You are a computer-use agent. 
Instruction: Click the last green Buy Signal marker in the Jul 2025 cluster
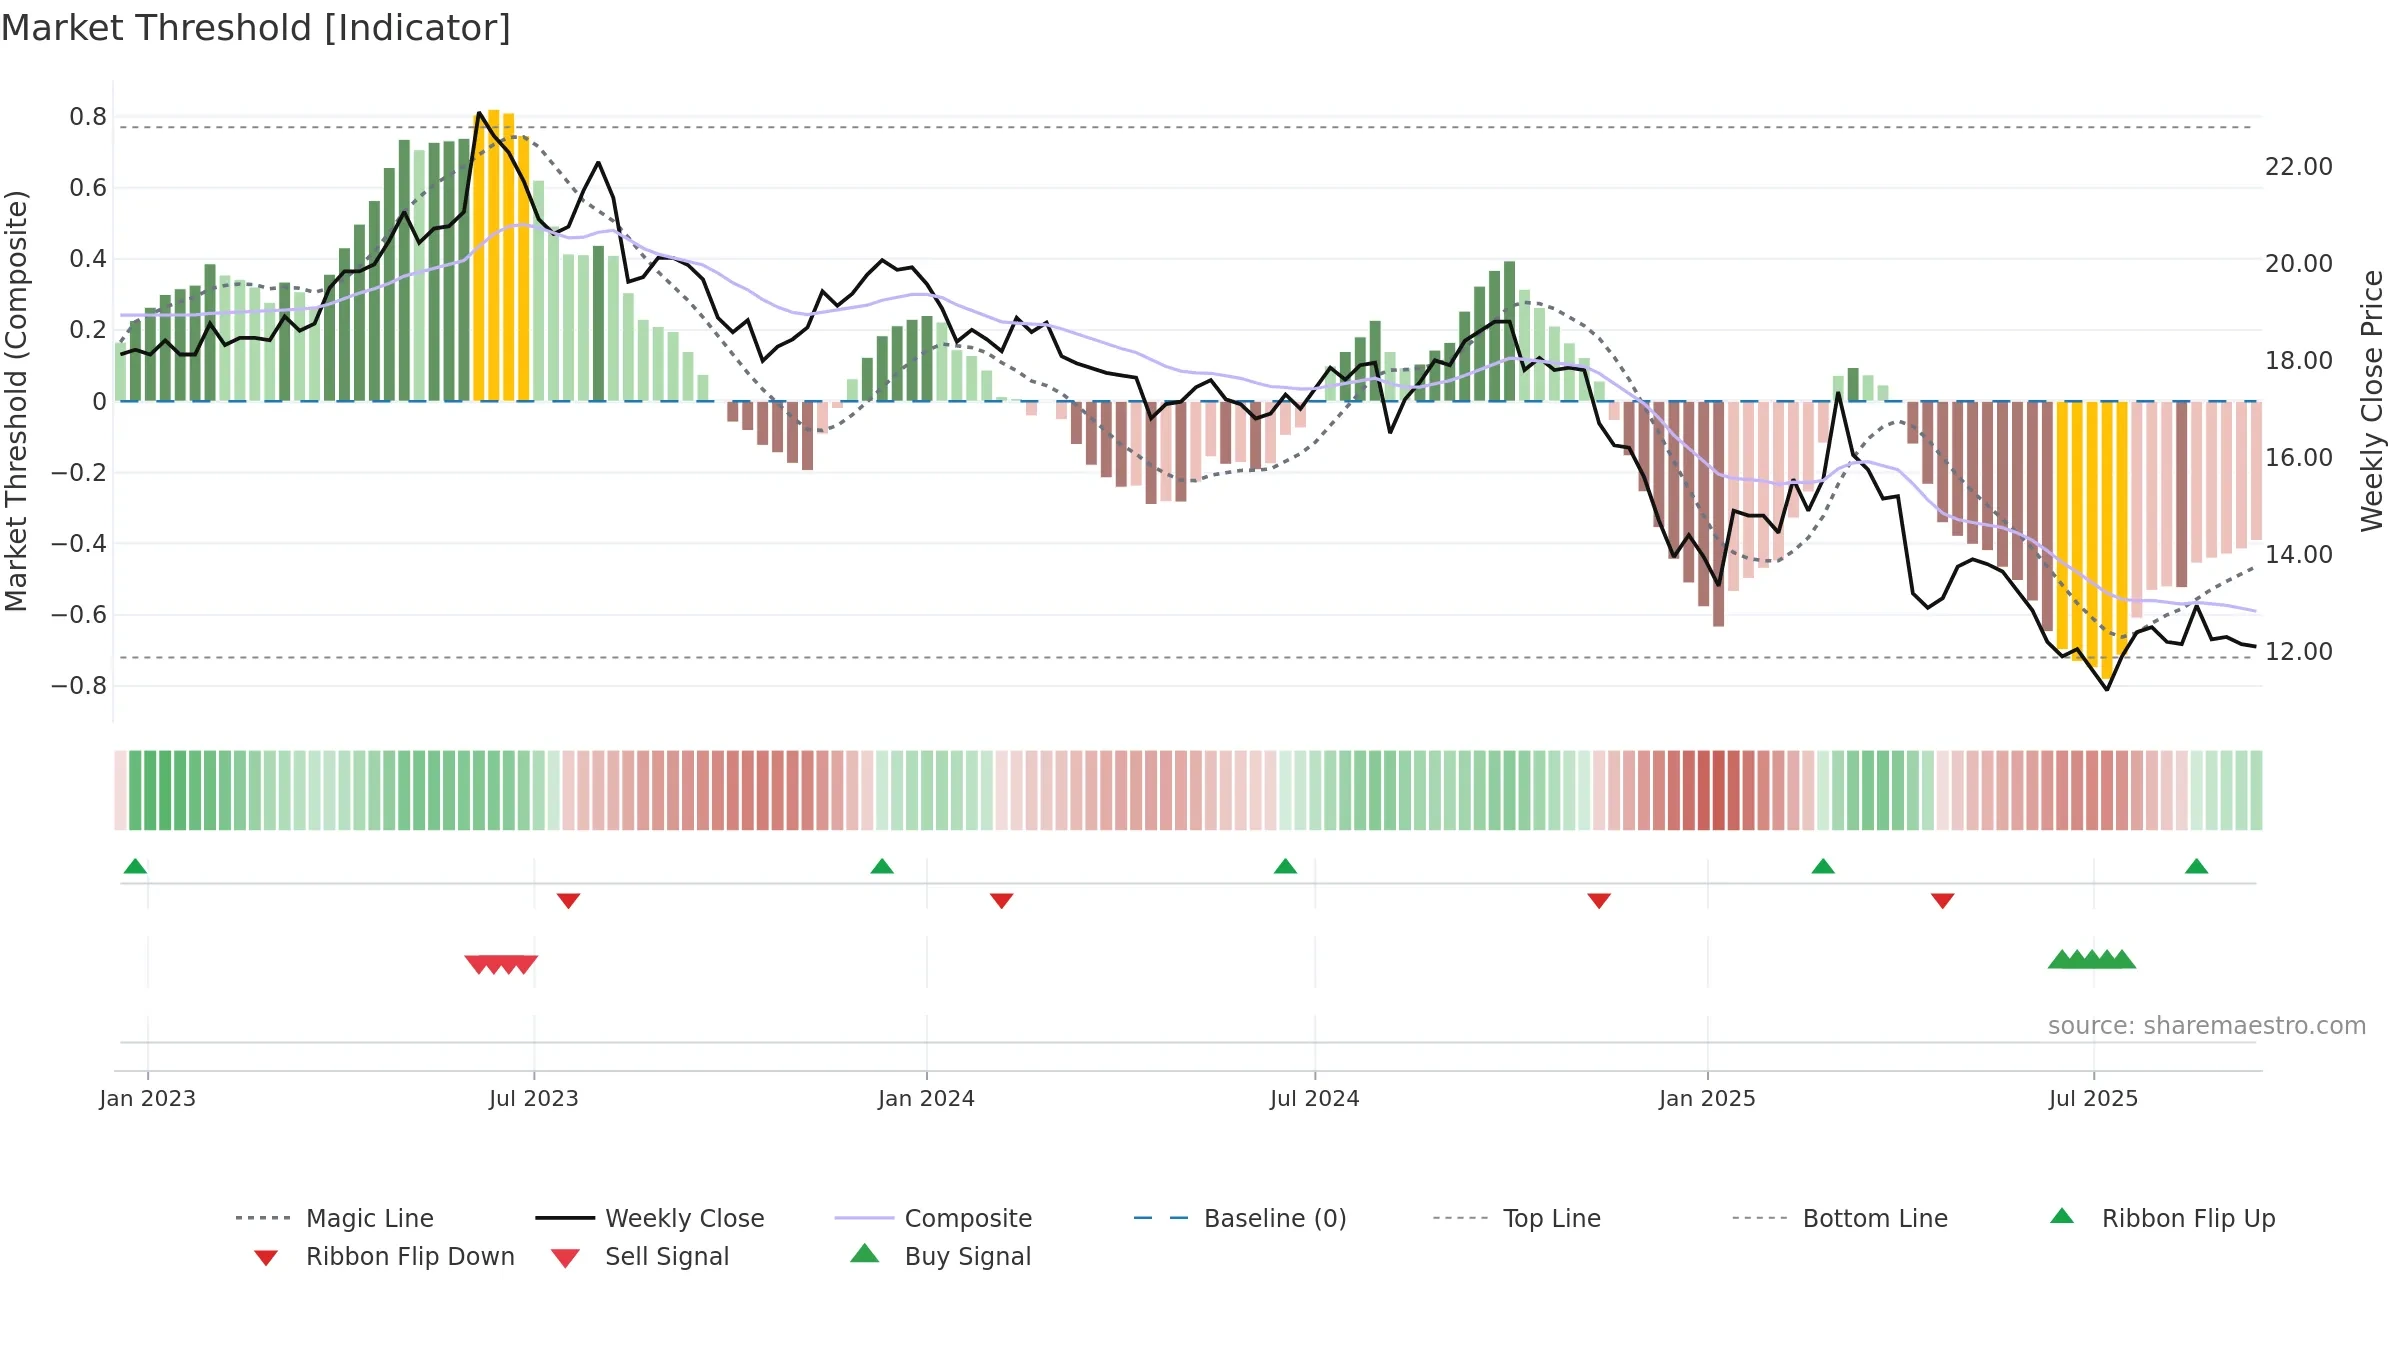tap(2122, 959)
